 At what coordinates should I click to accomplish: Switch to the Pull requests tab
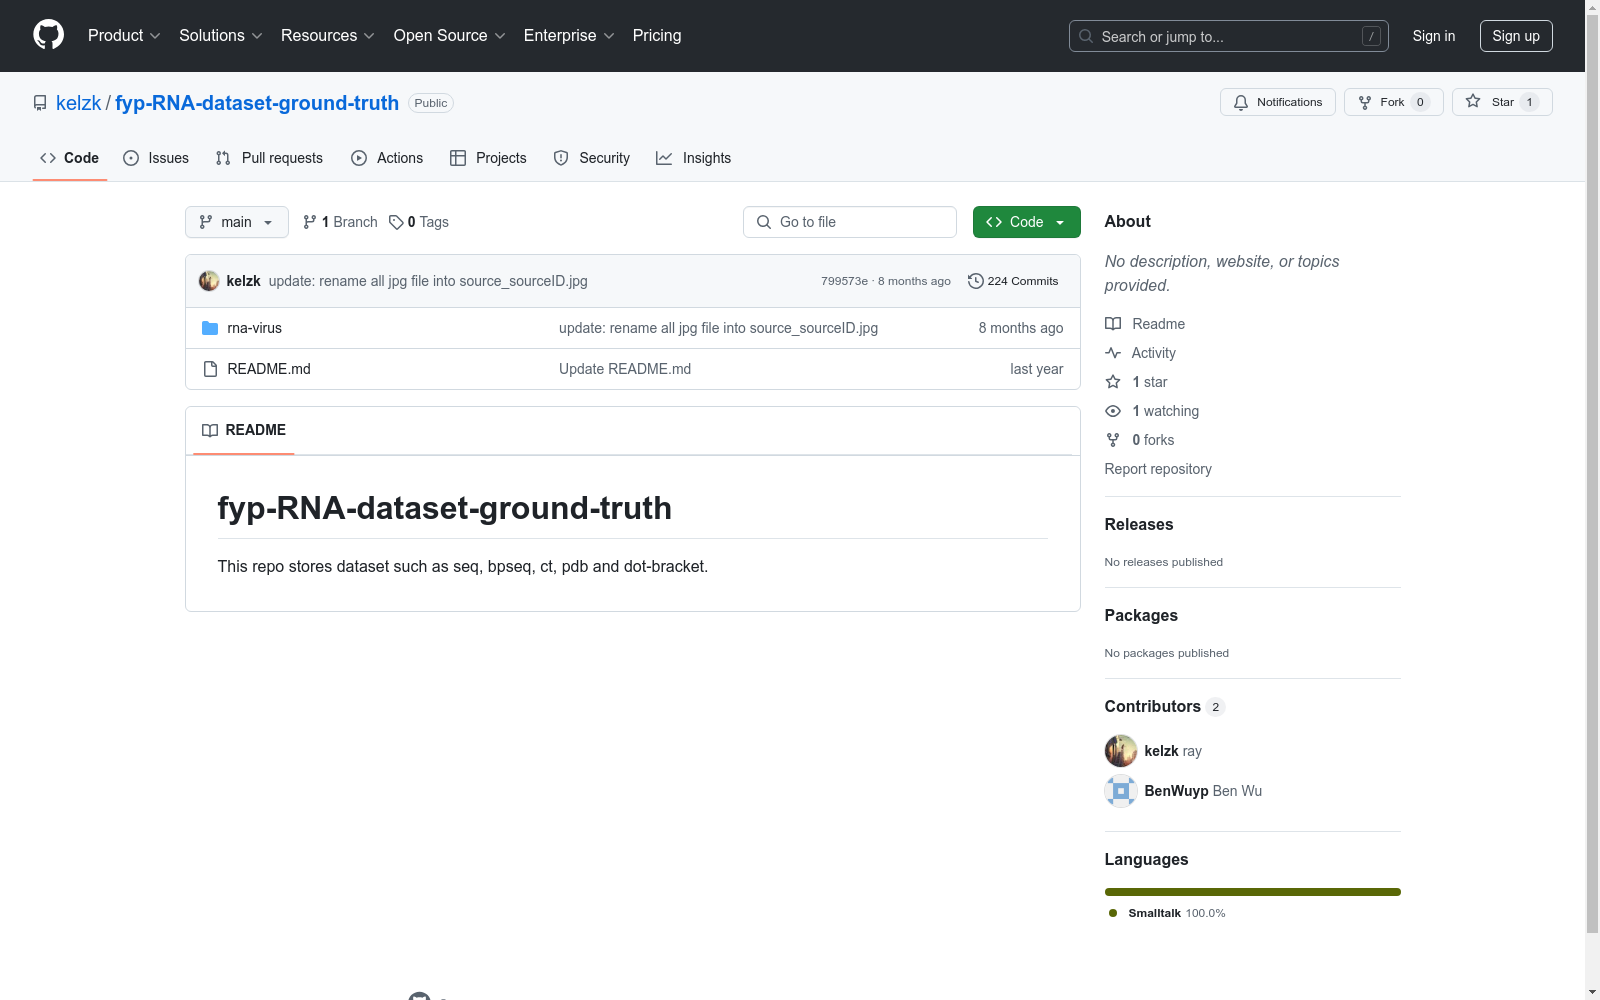269,158
